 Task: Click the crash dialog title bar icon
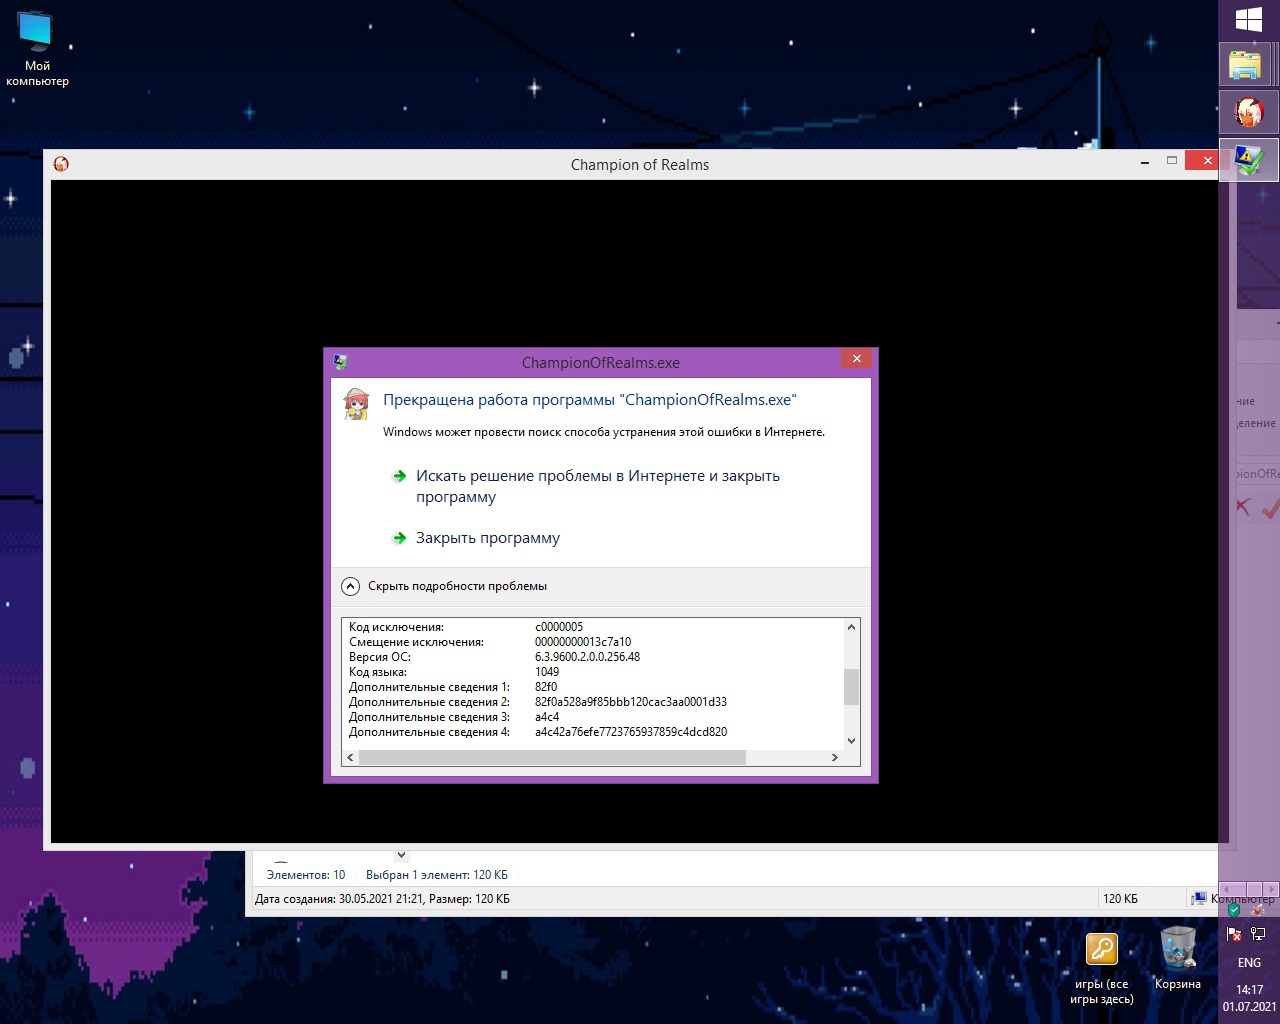point(340,362)
